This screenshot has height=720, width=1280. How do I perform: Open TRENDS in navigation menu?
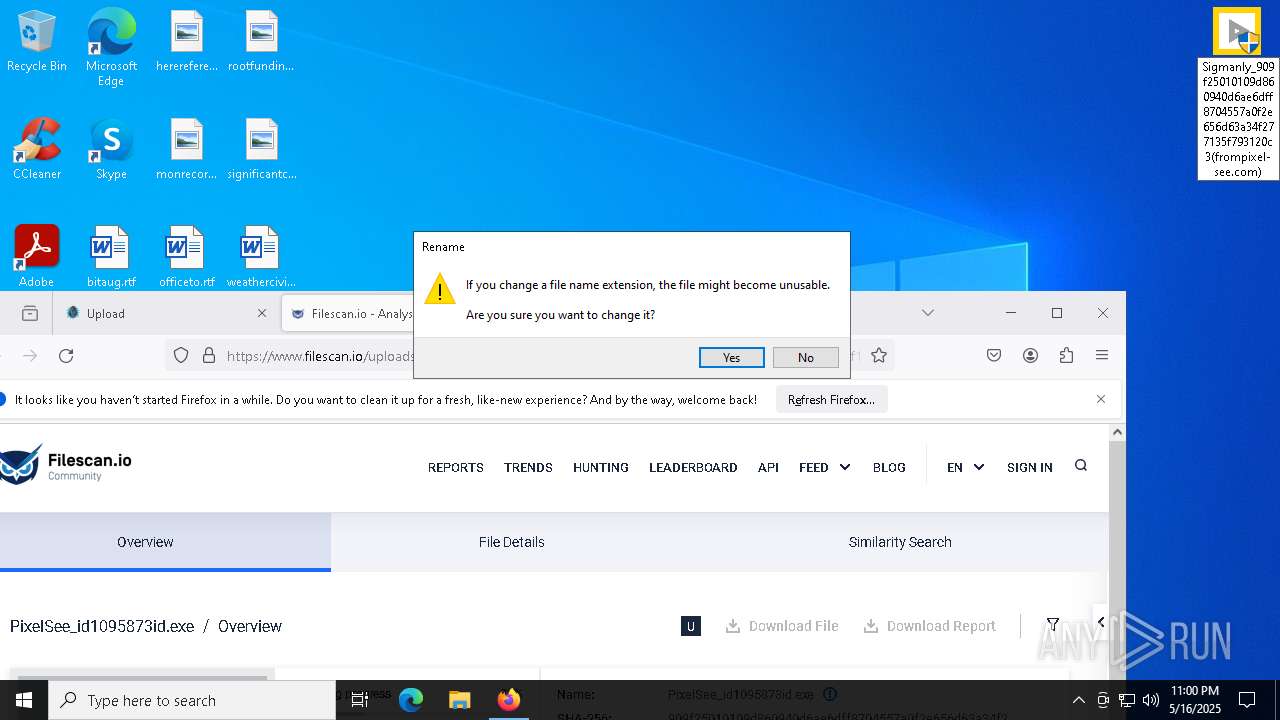tap(528, 467)
